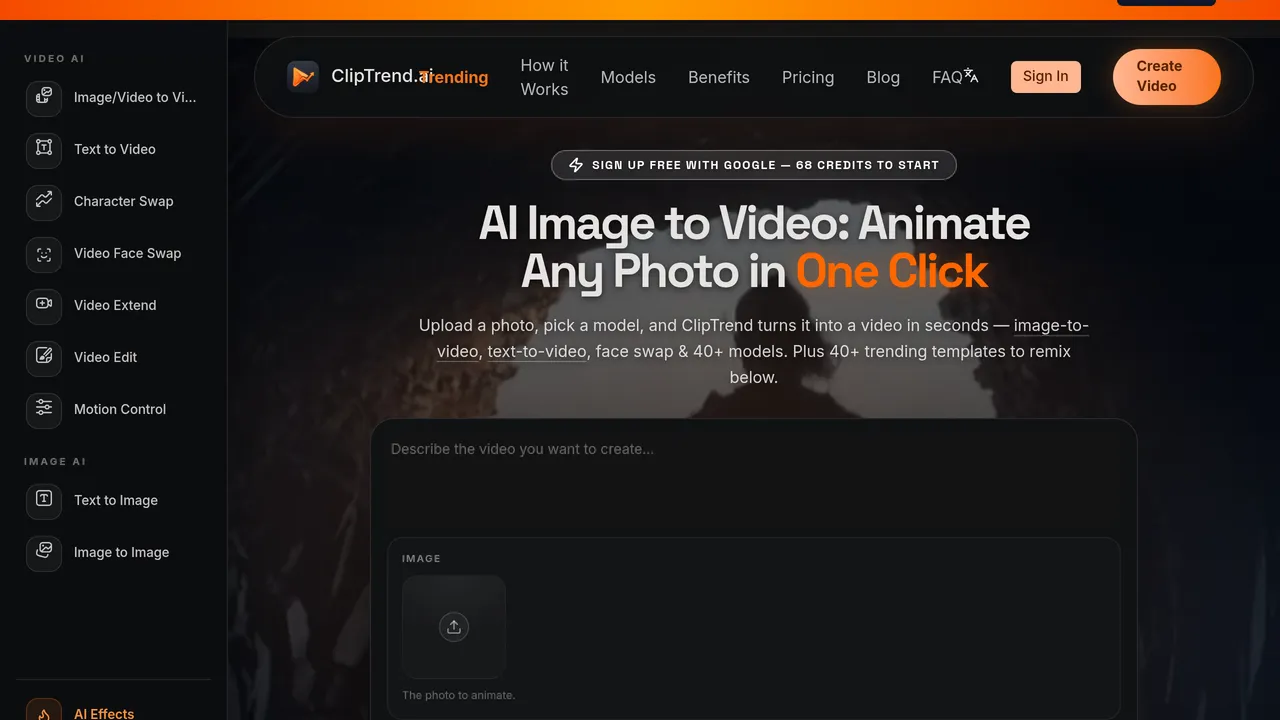Image resolution: width=1280 pixels, height=720 pixels.
Task: Open the Video Face Swap icon
Action: coord(44,253)
